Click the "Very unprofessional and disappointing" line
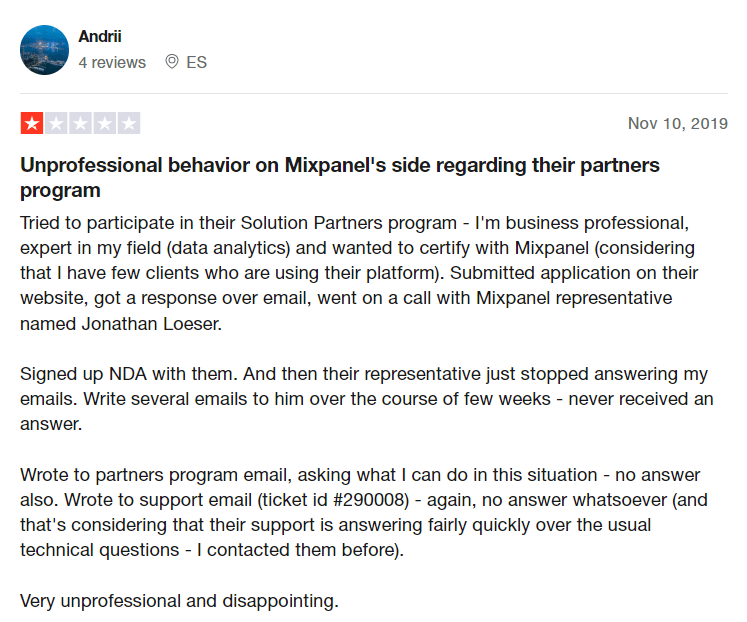747x622 pixels. point(180,602)
